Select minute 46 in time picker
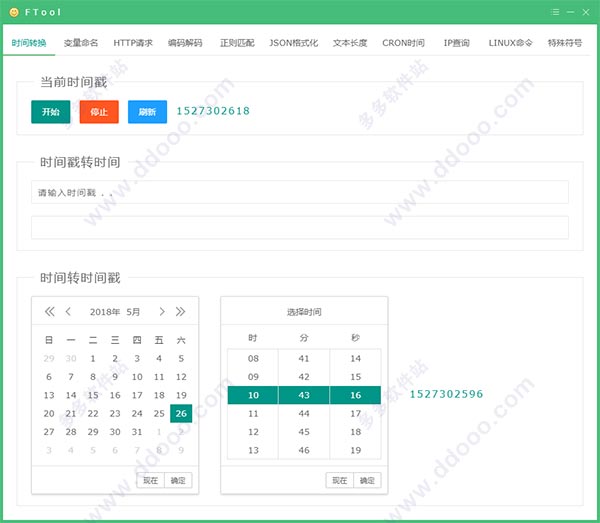 [304, 450]
